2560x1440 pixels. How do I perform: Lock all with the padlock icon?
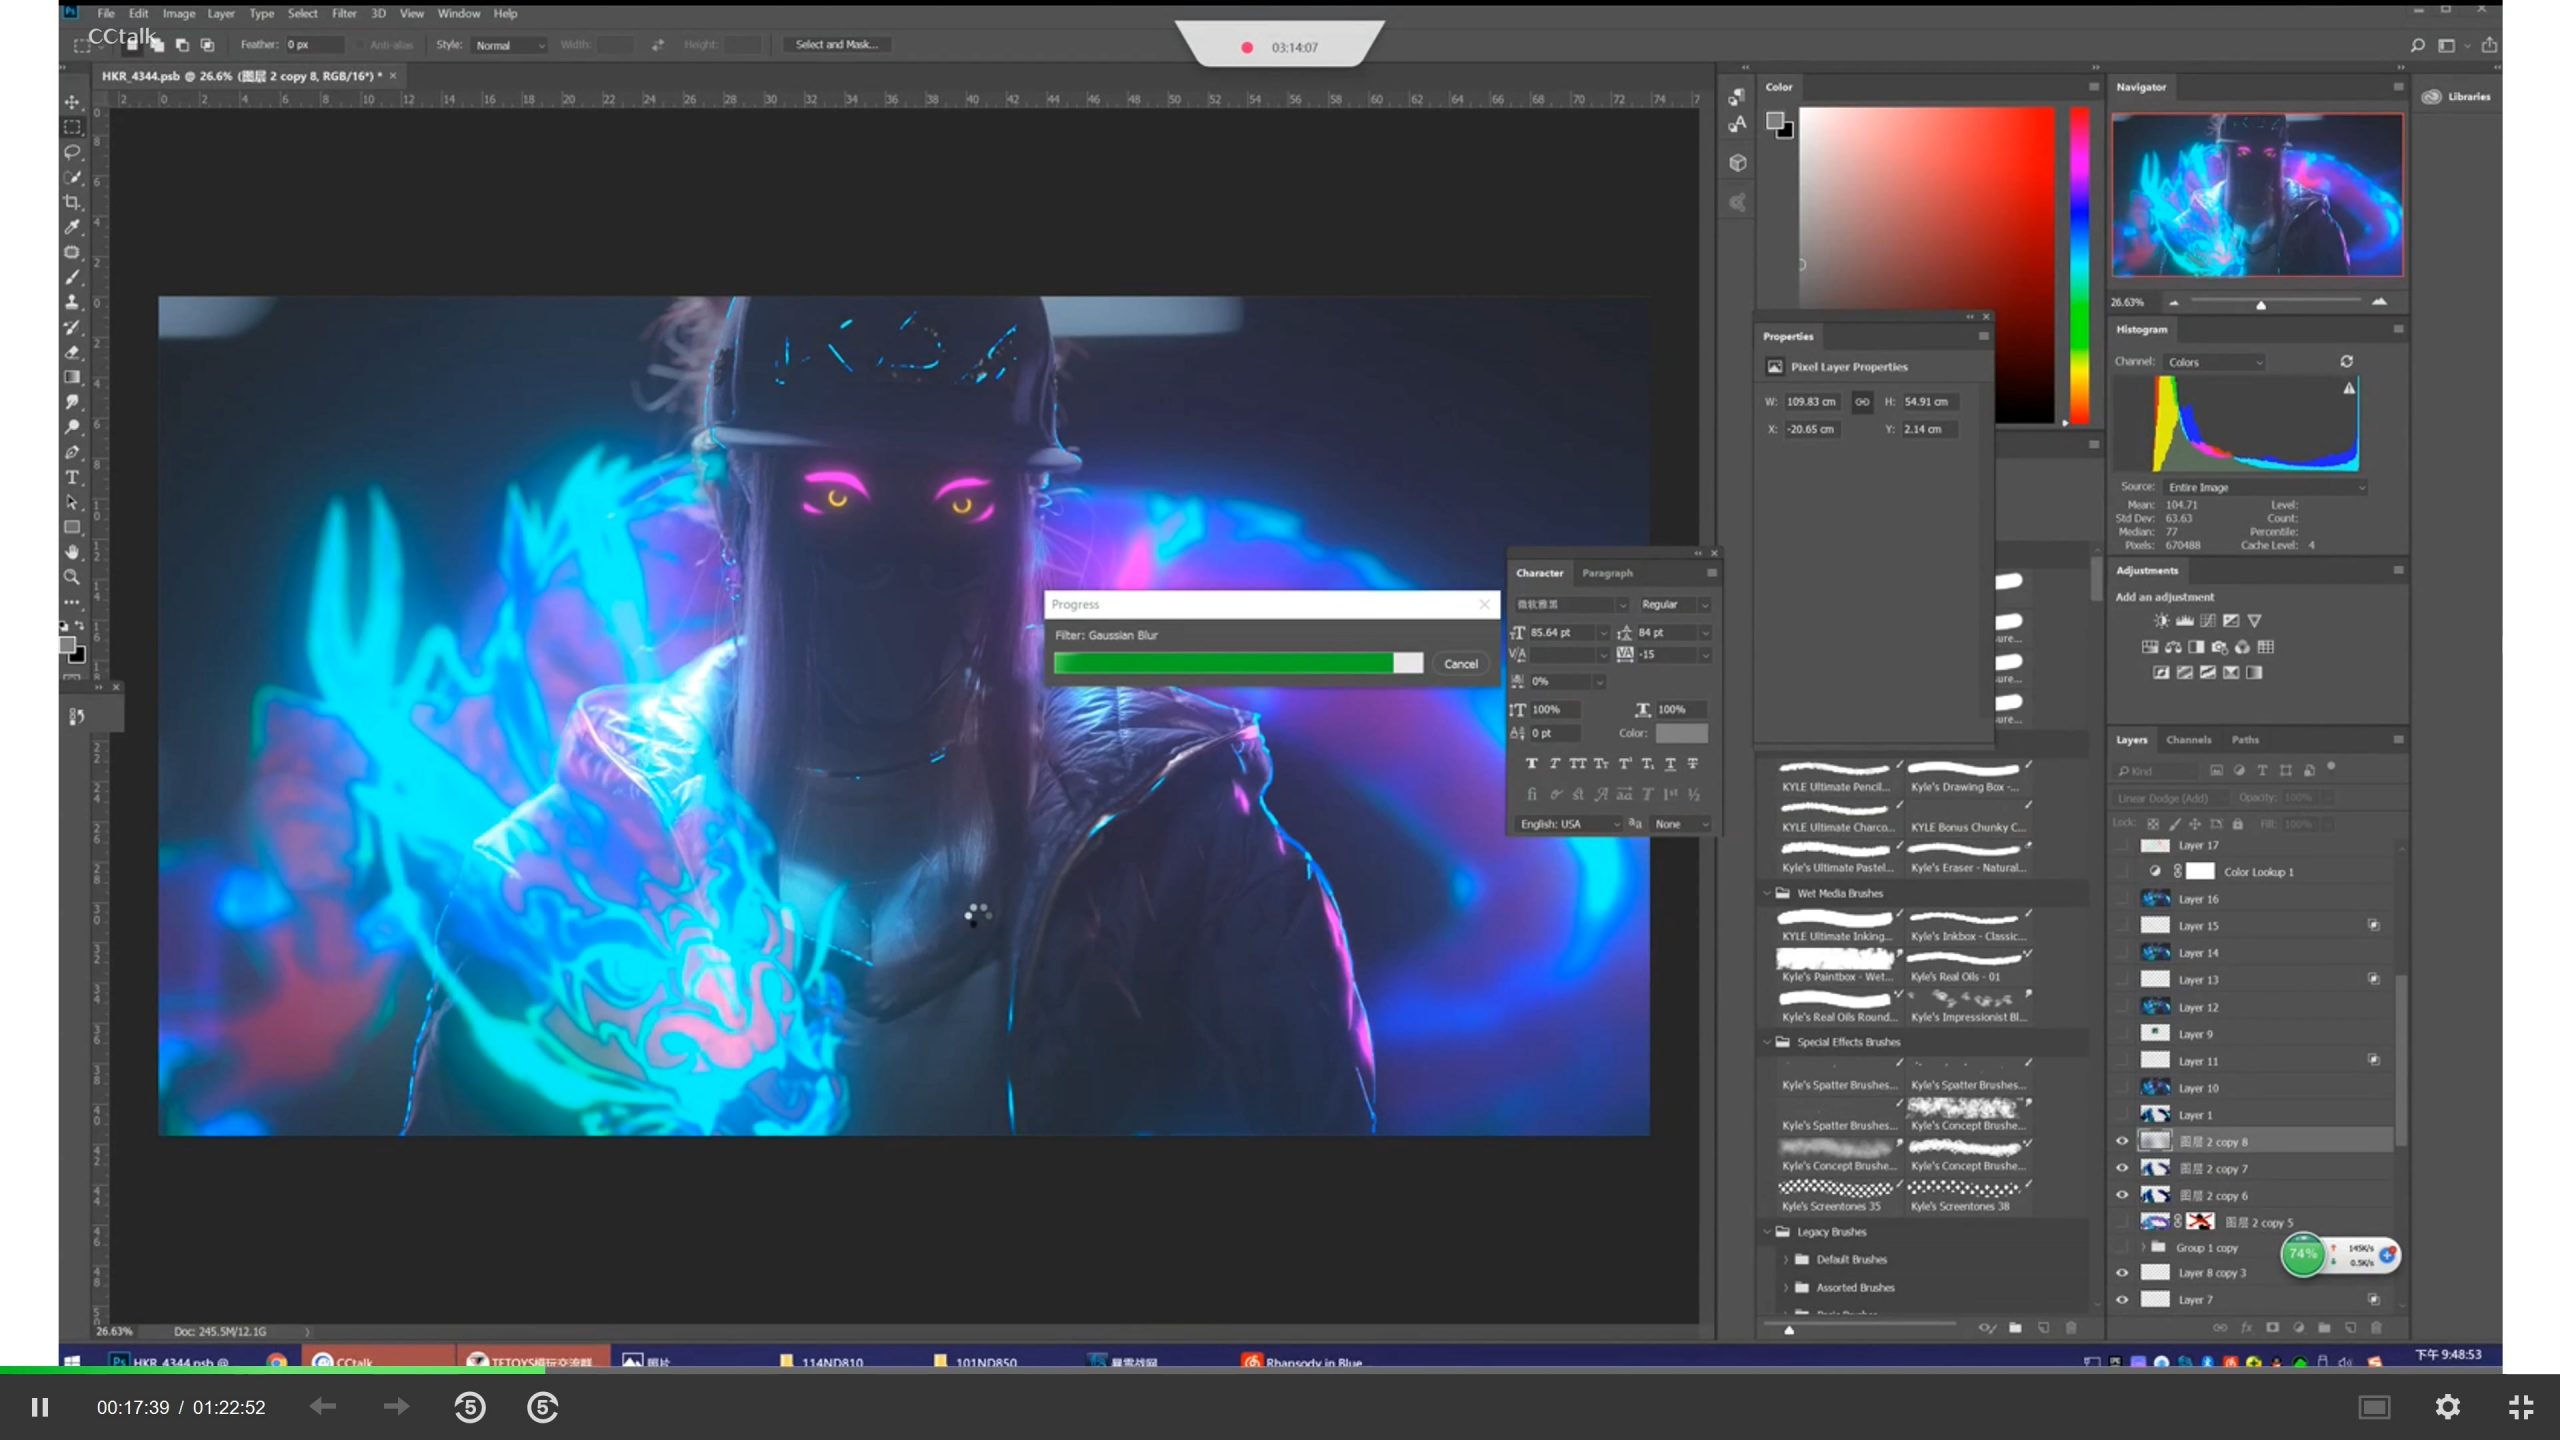point(2238,824)
